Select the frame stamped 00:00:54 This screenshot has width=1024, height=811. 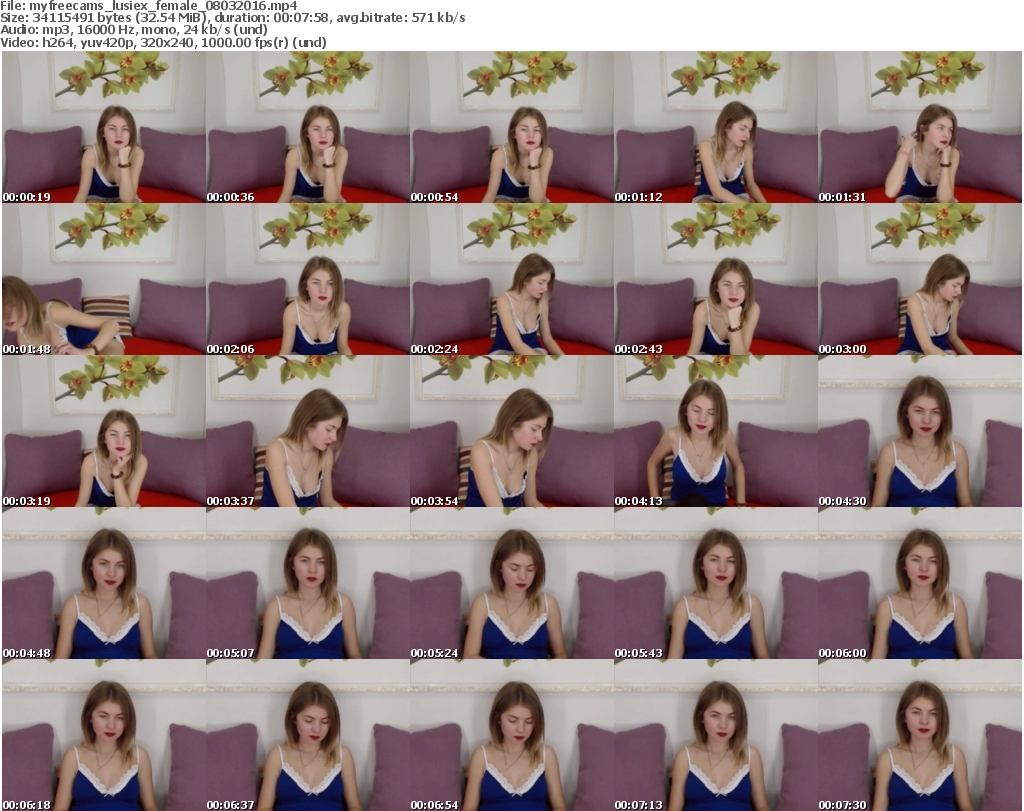point(512,127)
